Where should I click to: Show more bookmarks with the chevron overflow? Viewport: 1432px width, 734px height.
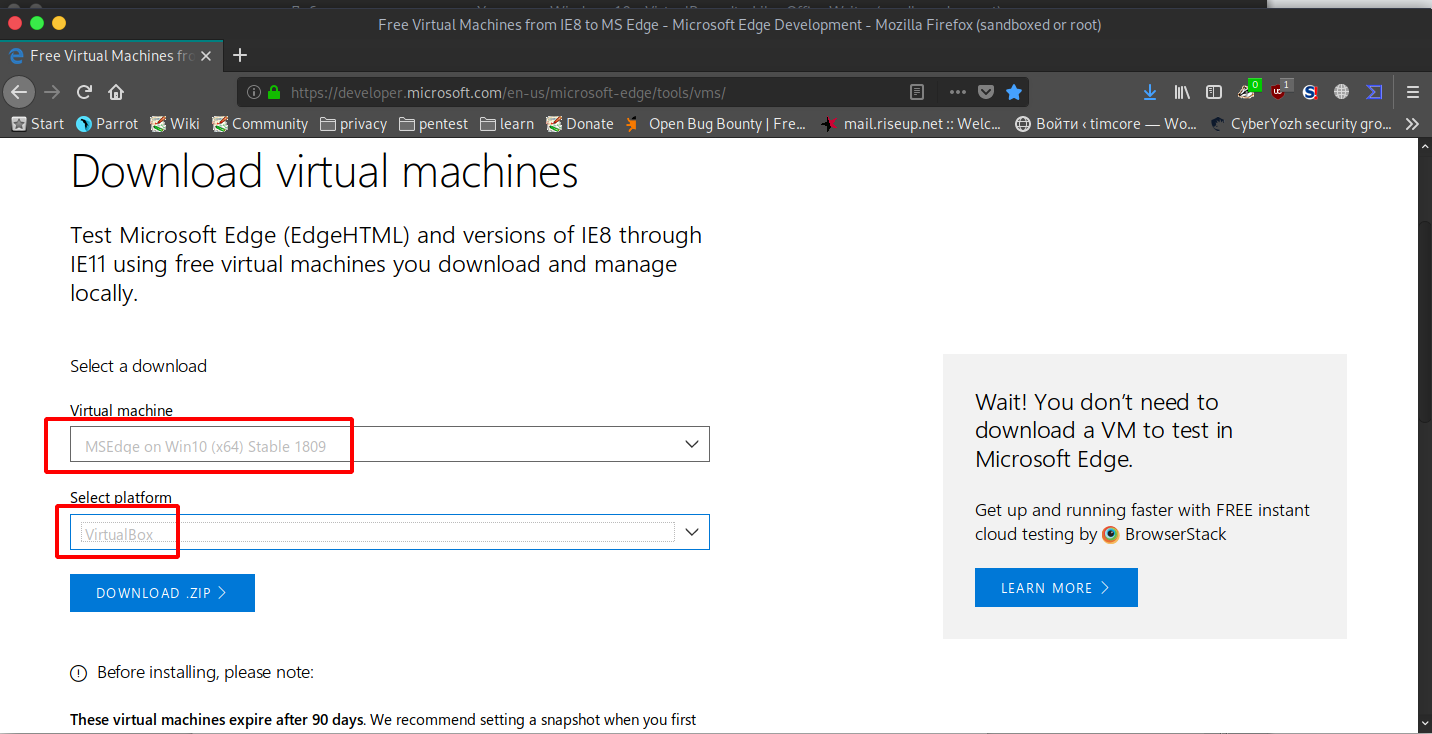[x=1412, y=124]
